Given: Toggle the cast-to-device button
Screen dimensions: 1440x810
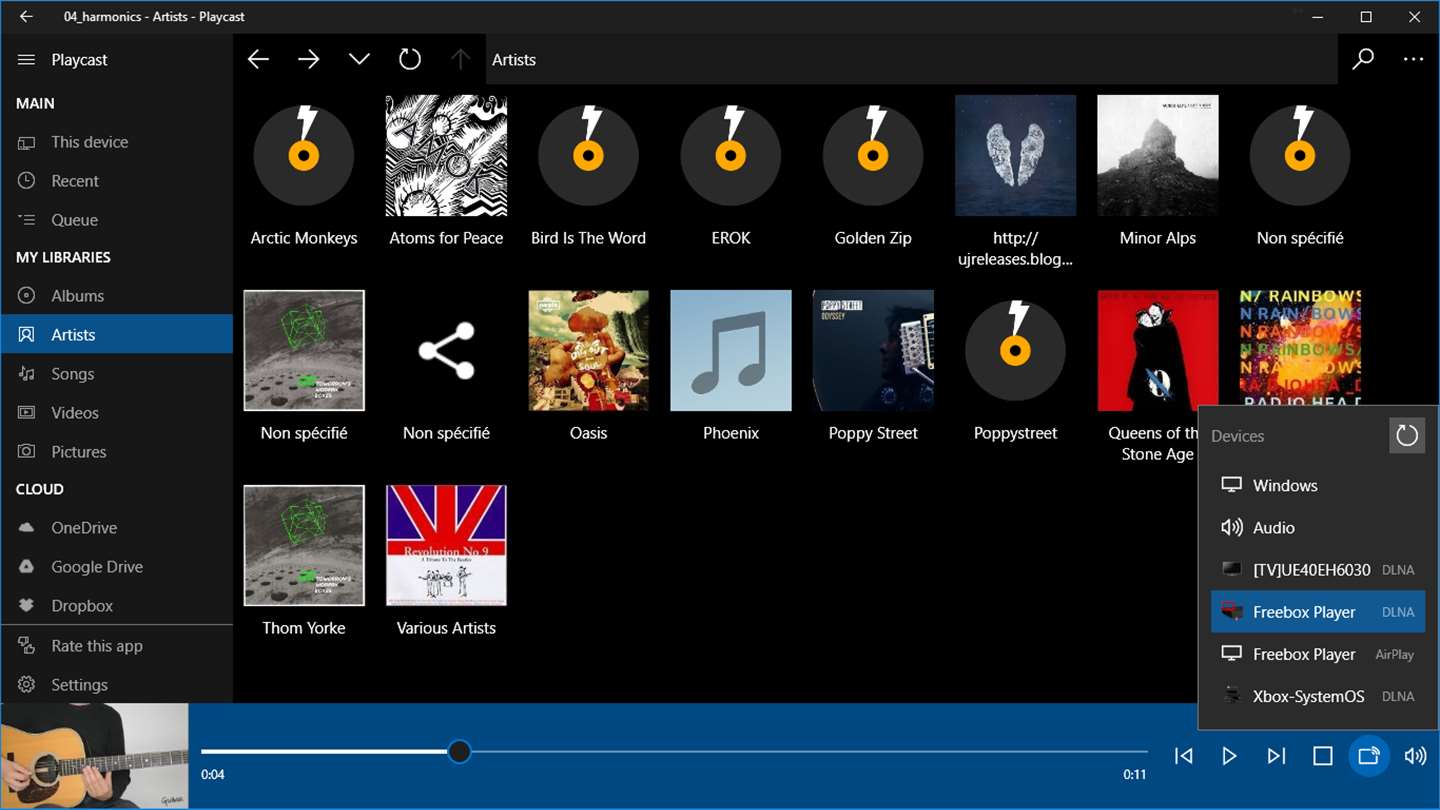Looking at the screenshot, I should click(1369, 756).
